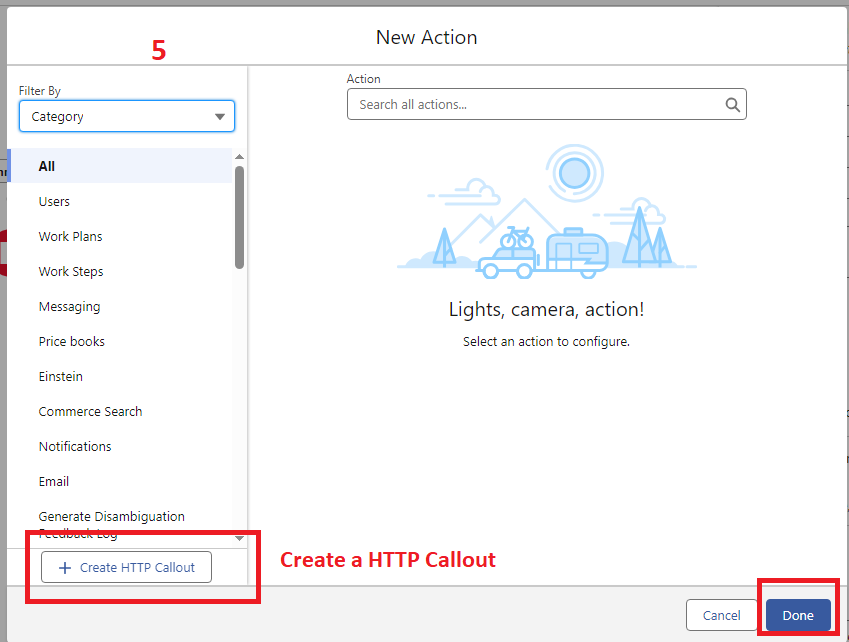This screenshot has width=849, height=642.
Task: Select the Notifications category
Action: (x=75, y=446)
